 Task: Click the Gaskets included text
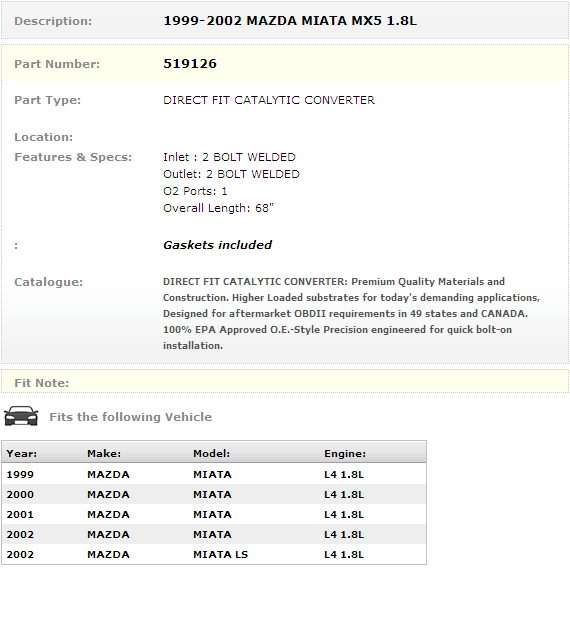(x=217, y=245)
